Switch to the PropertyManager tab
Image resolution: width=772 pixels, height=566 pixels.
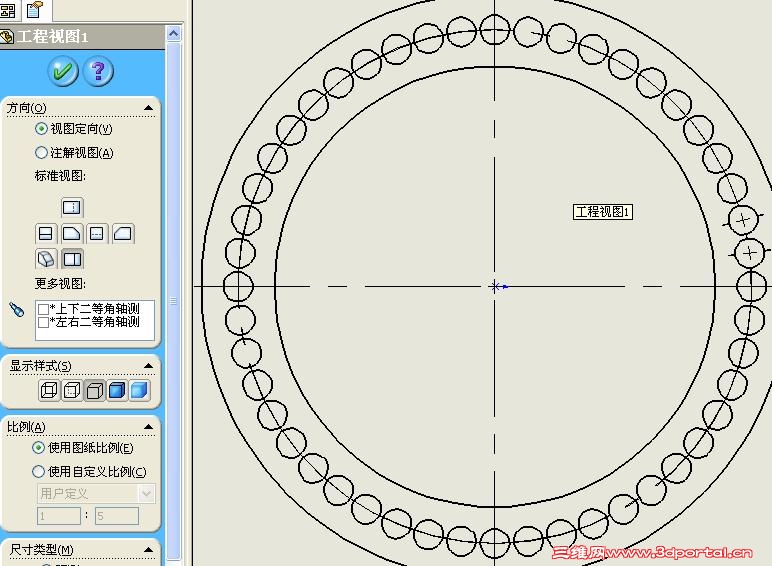(x=35, y=9)
